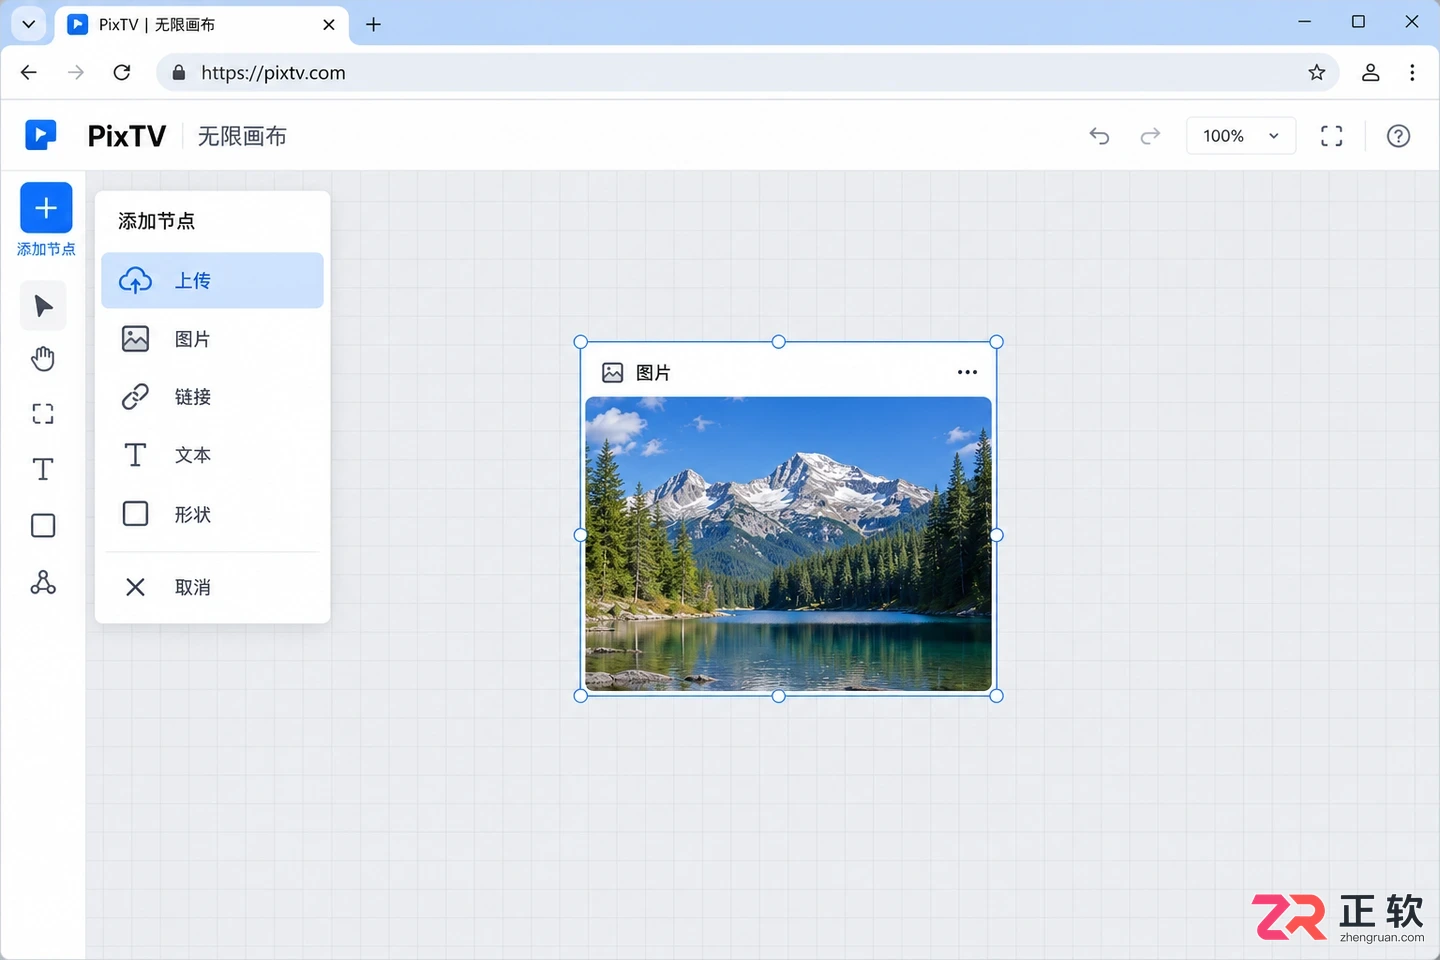Activate the hand pan tool

(43, 359)
